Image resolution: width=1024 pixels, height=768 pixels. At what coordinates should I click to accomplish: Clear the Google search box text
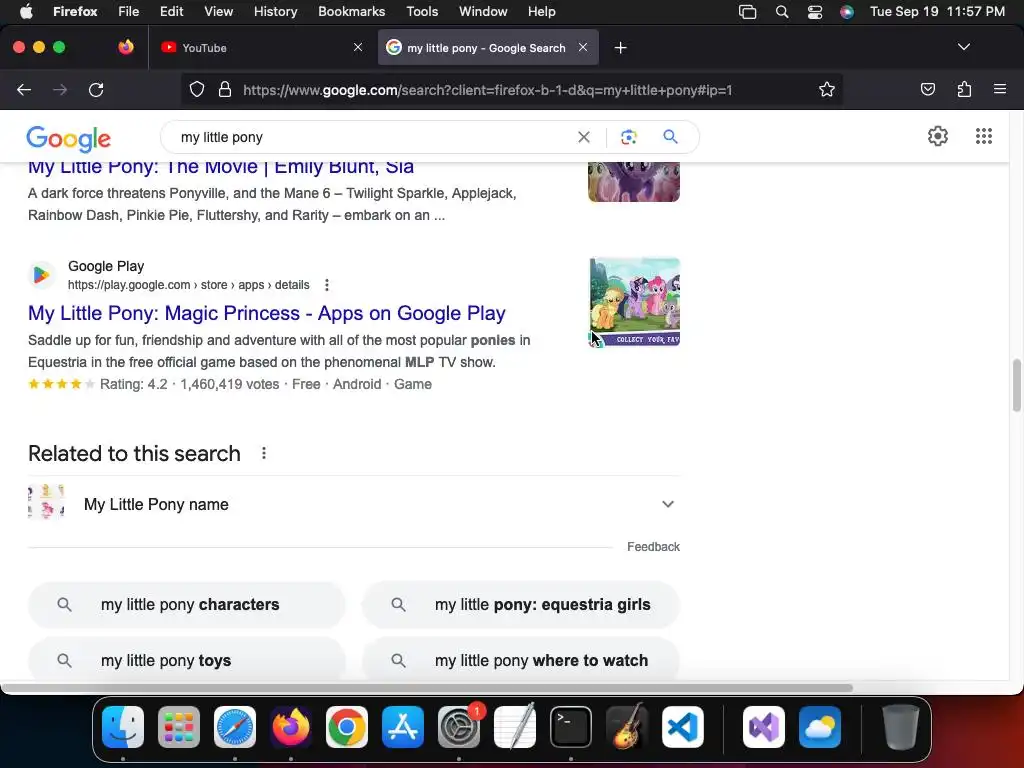584,137
